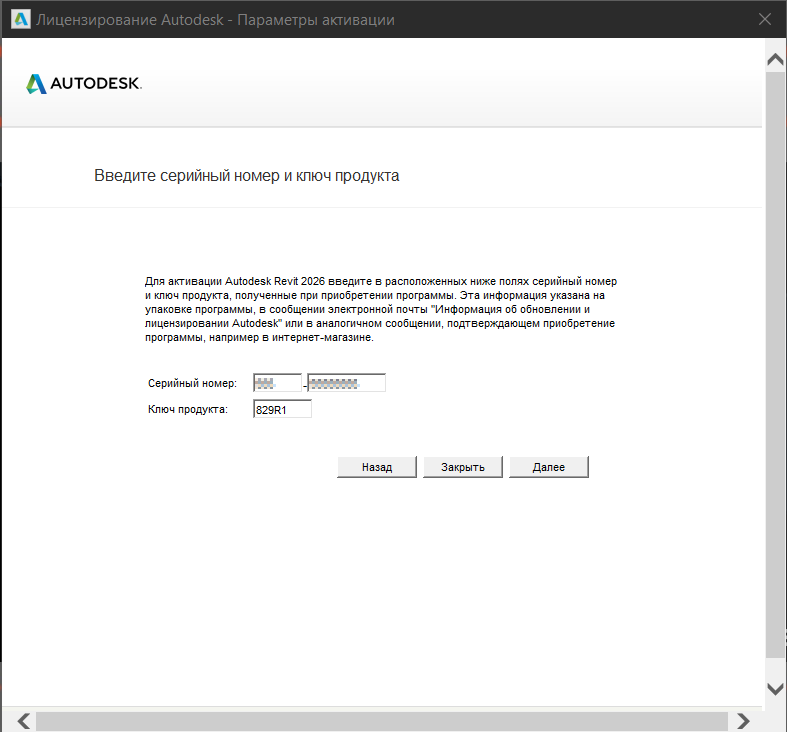Viewport: 787px width, 732px height.
Task: Click the Для активации Autodesk Revit 2026 paragraph
Action: click(x=381, y=309)
